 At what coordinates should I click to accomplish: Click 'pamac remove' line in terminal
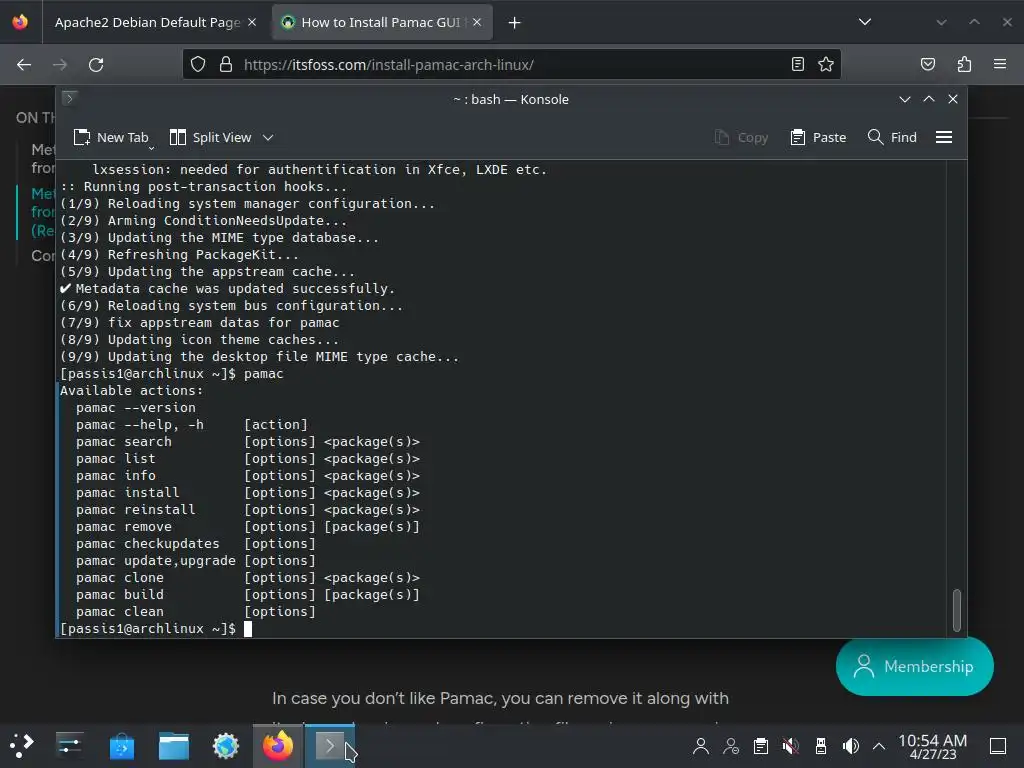[248, 526]
